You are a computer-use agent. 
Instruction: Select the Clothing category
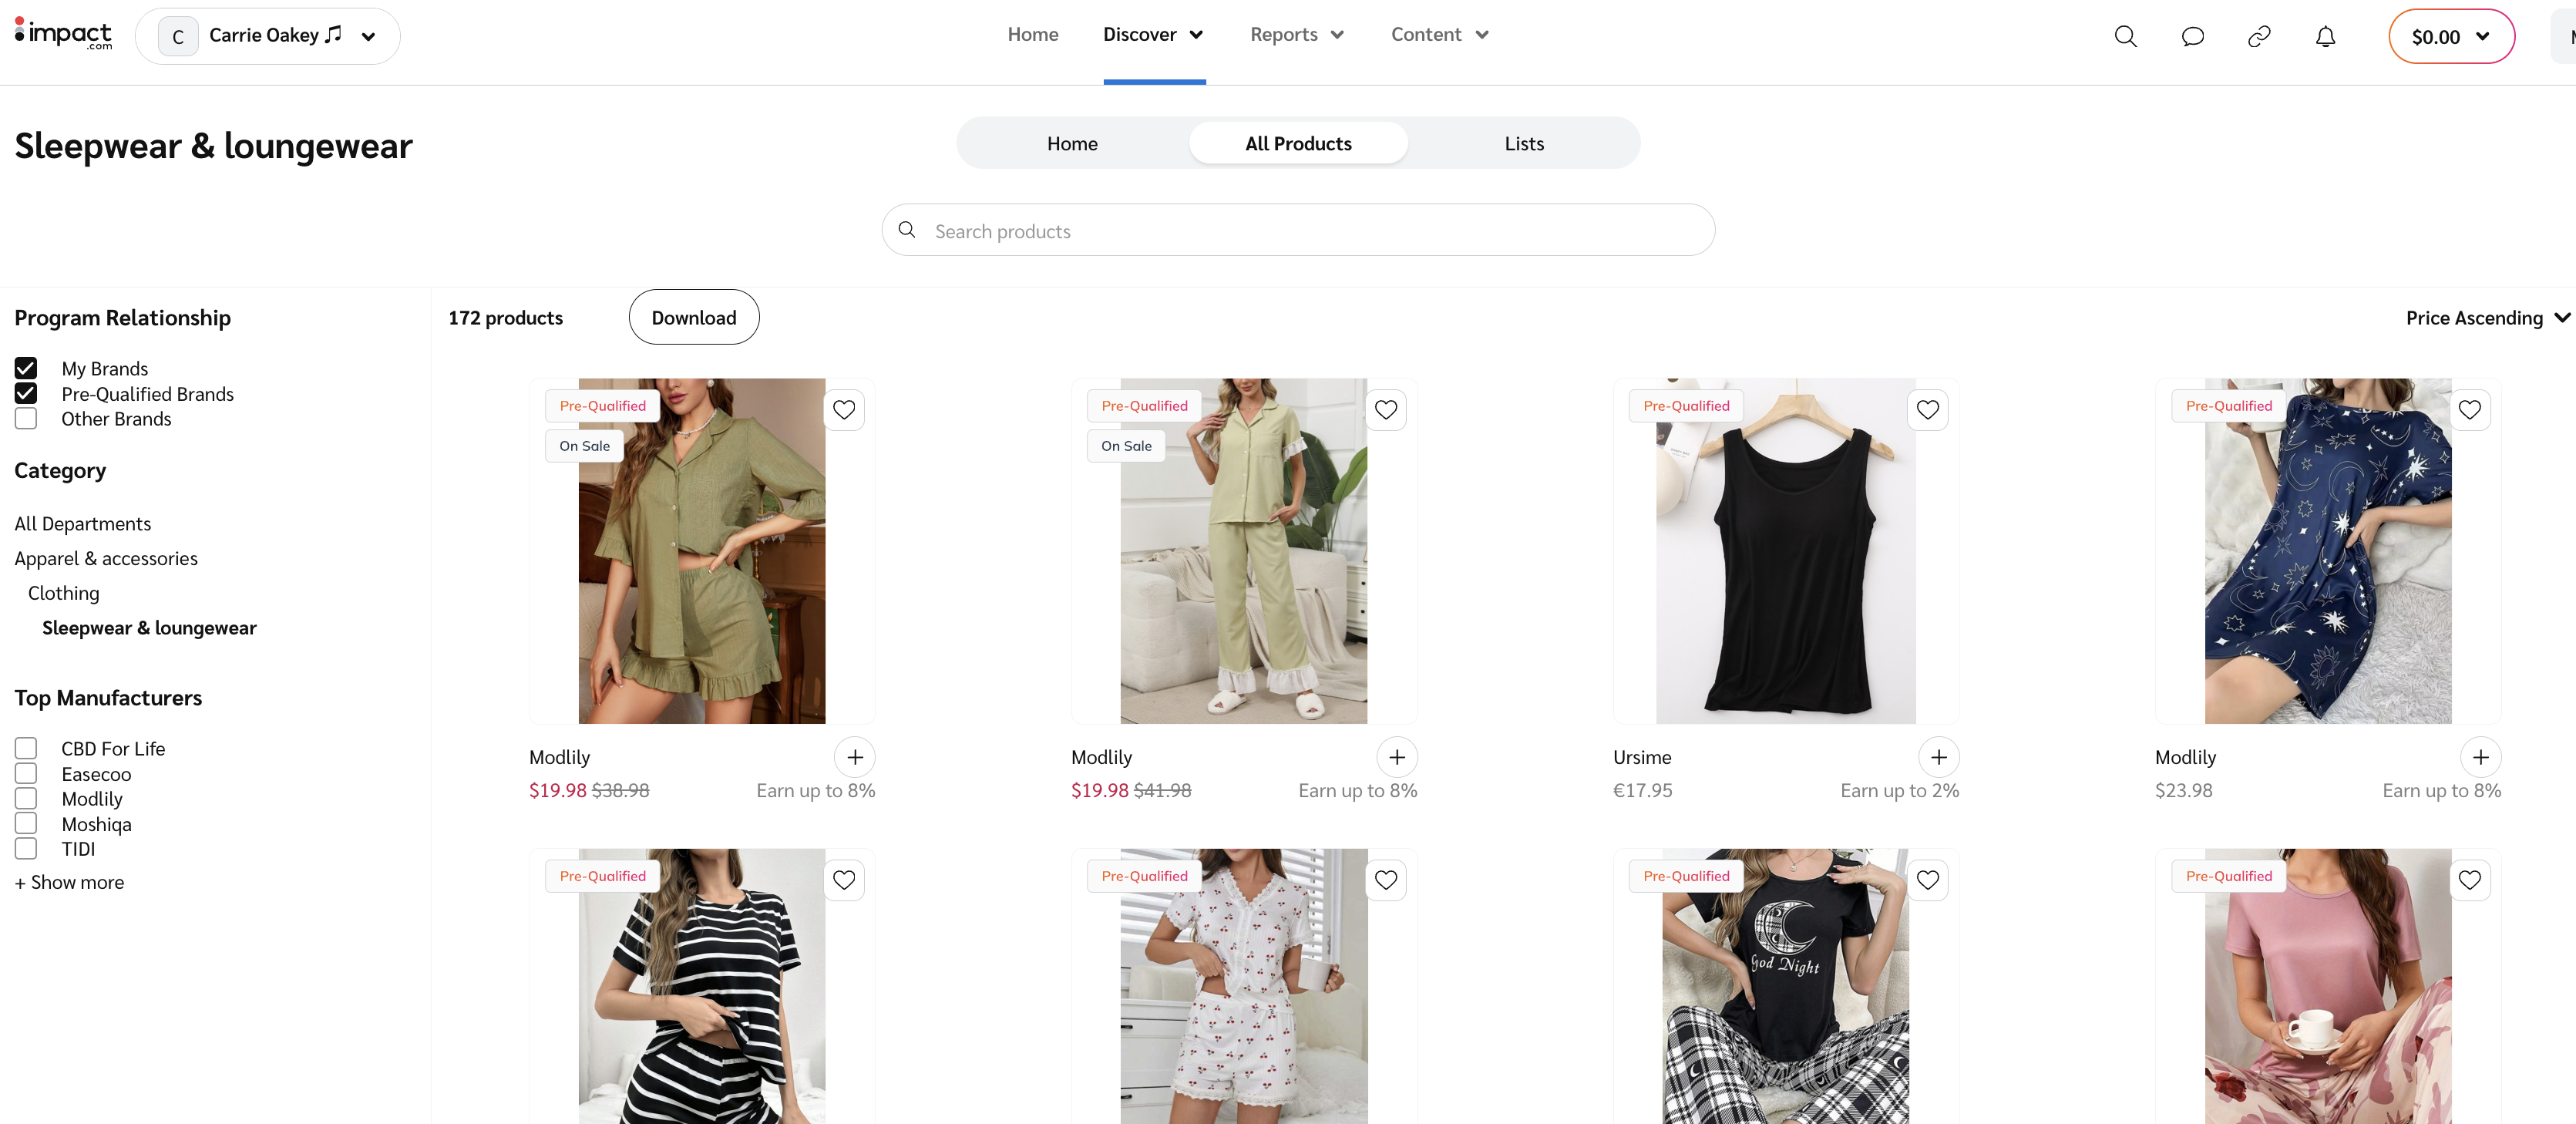point(63,593)
